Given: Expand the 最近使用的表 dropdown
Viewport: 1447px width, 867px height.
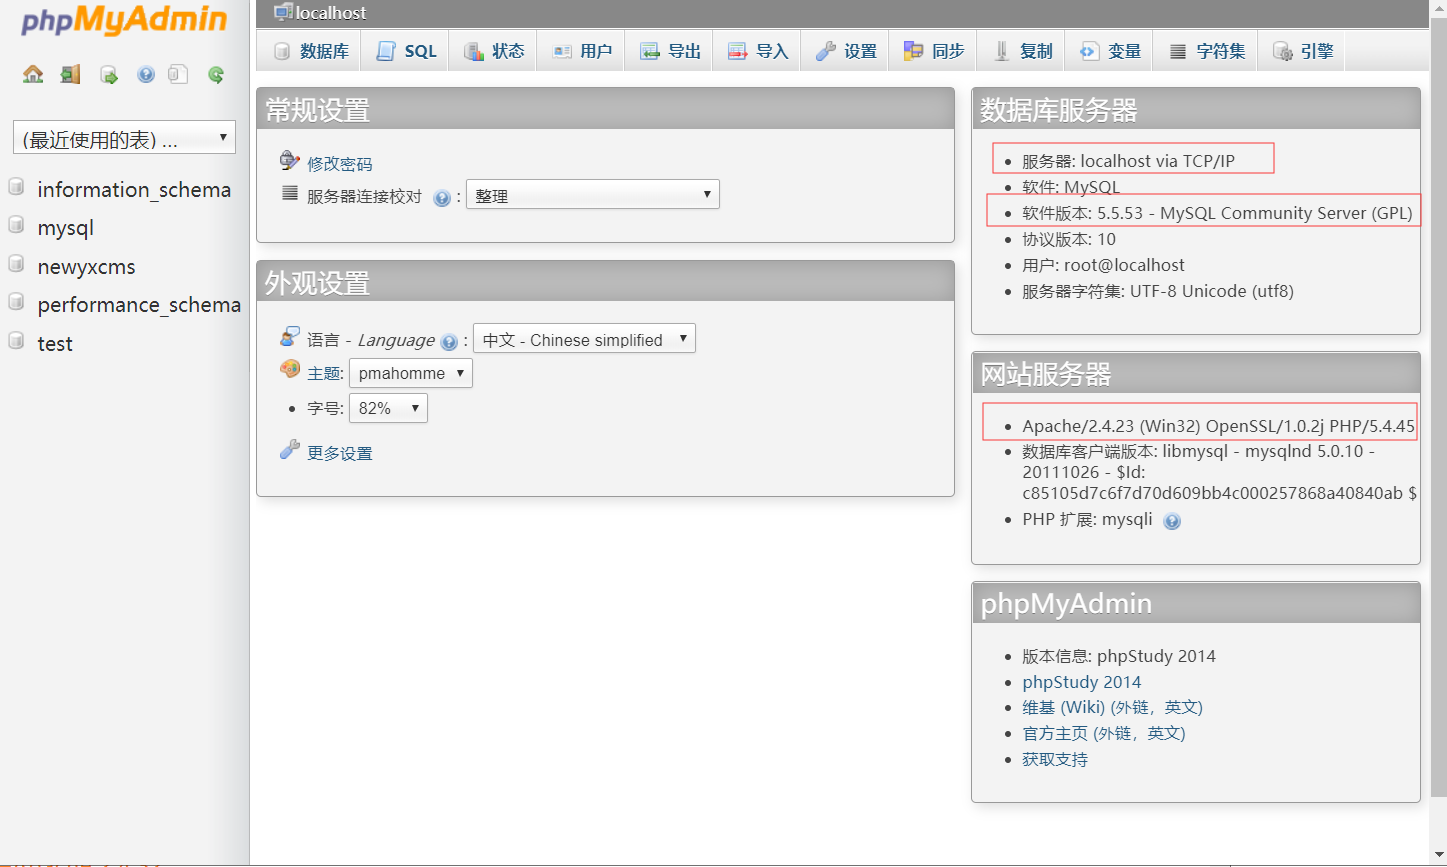Looking at the screenshot, I should pyautogui.click(x=124, y=138).
